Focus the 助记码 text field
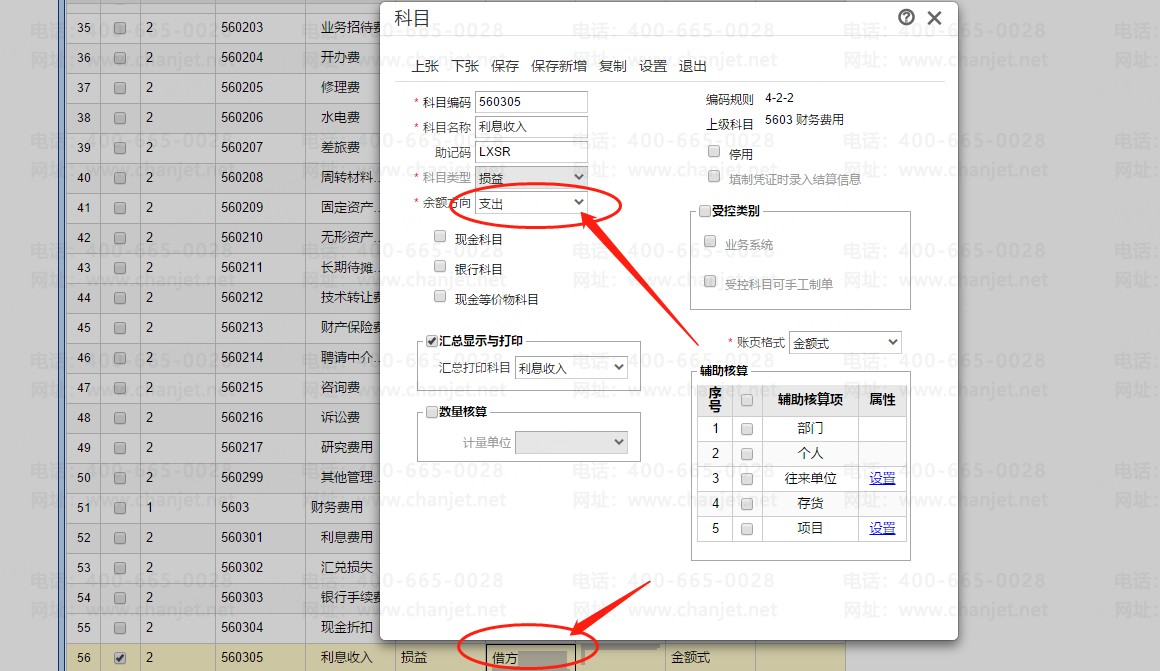This screenshot has width=1160, height=671. click(531, 152)
